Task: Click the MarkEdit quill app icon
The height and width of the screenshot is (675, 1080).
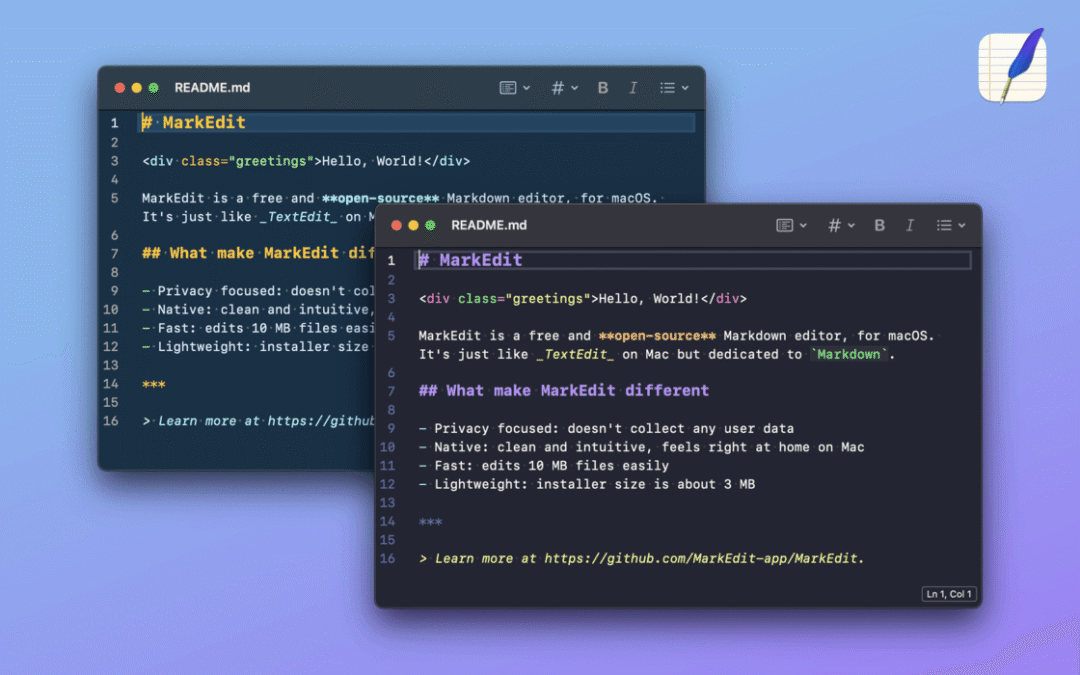Action: click(1012, 67)
